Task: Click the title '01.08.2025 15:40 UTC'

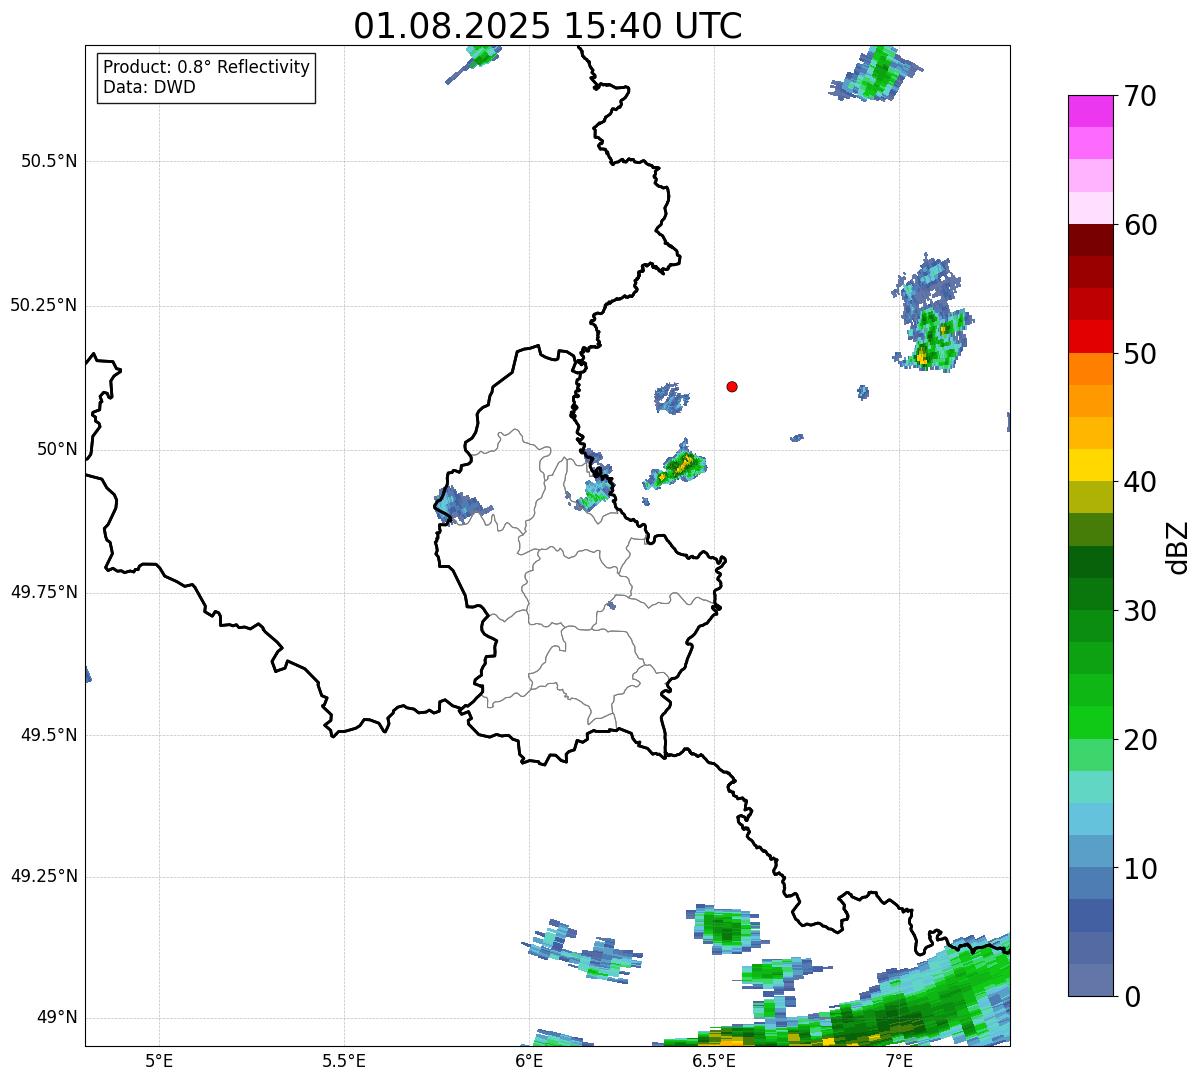Action: click(548, 26)
